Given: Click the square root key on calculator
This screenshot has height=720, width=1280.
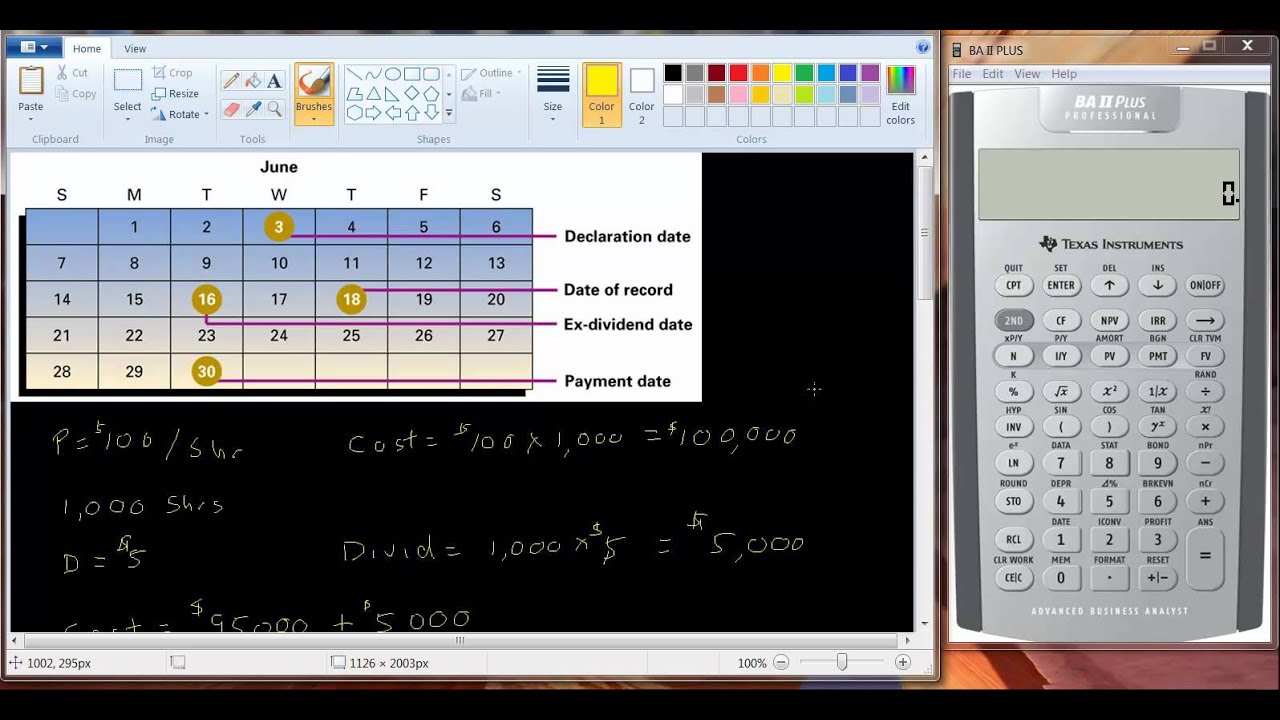Looking at the screenshot, I should (x=1061, y=392).
